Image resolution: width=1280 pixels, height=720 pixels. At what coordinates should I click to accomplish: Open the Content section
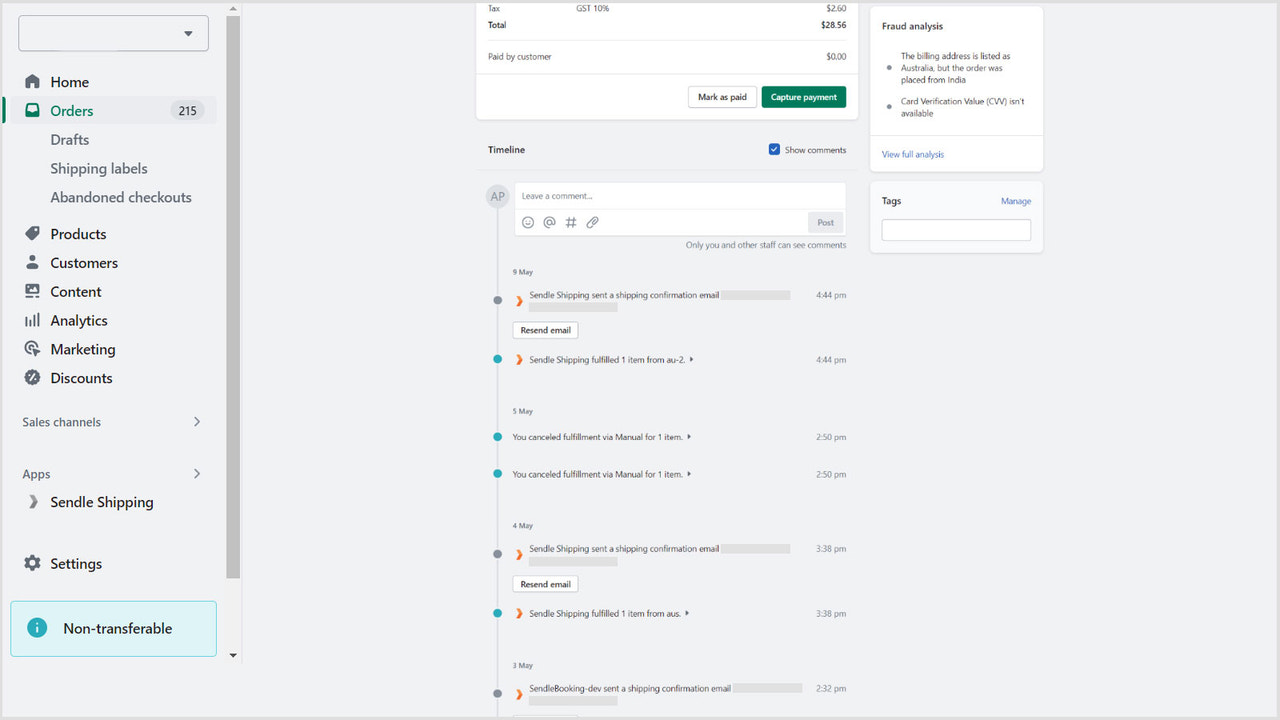point(75,291)
